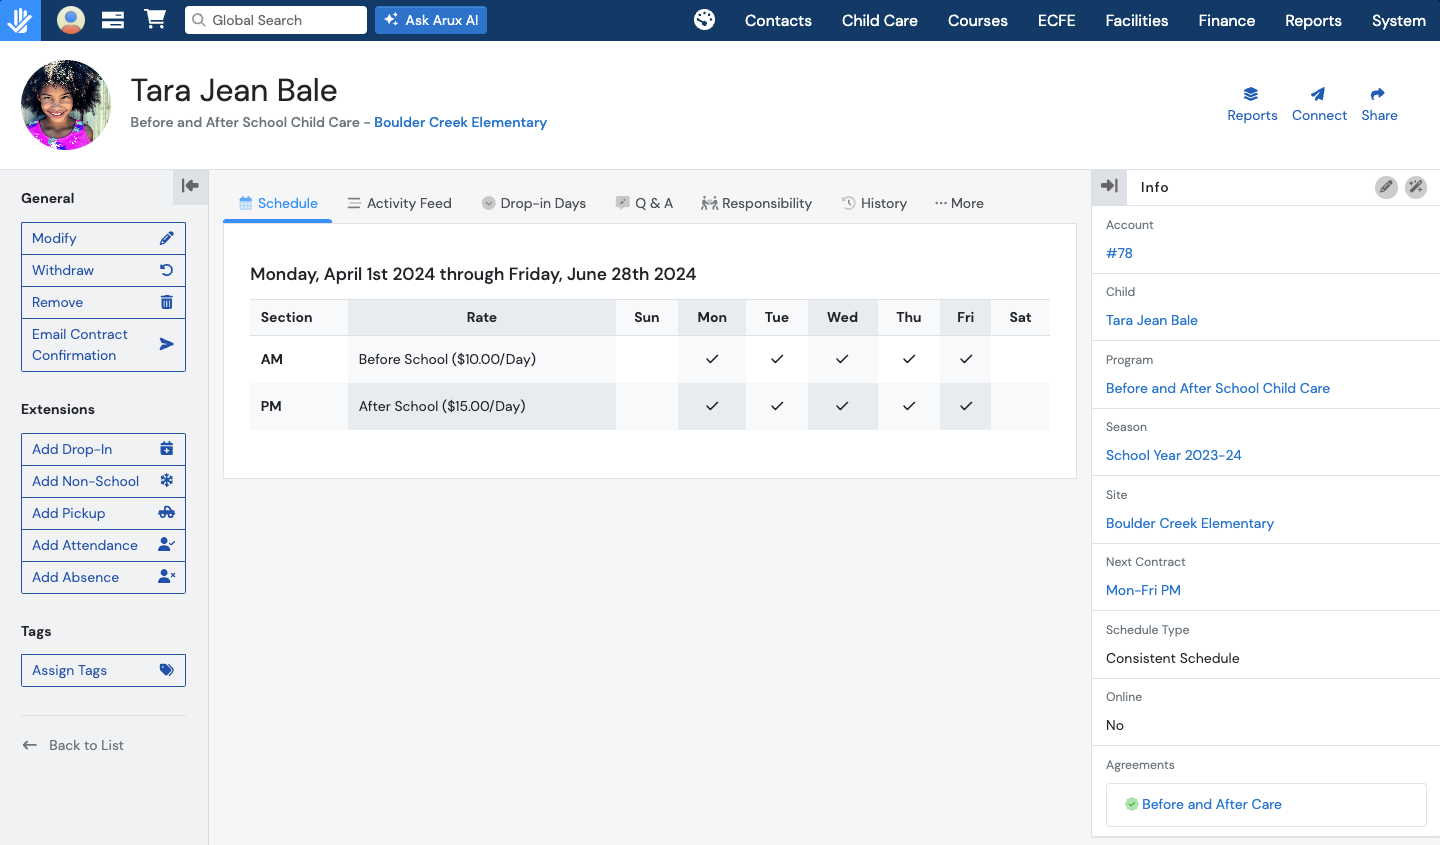This screenshot has height=845, width=1440.
Task: Open the theme palette icon
Action: pos(705,20)
